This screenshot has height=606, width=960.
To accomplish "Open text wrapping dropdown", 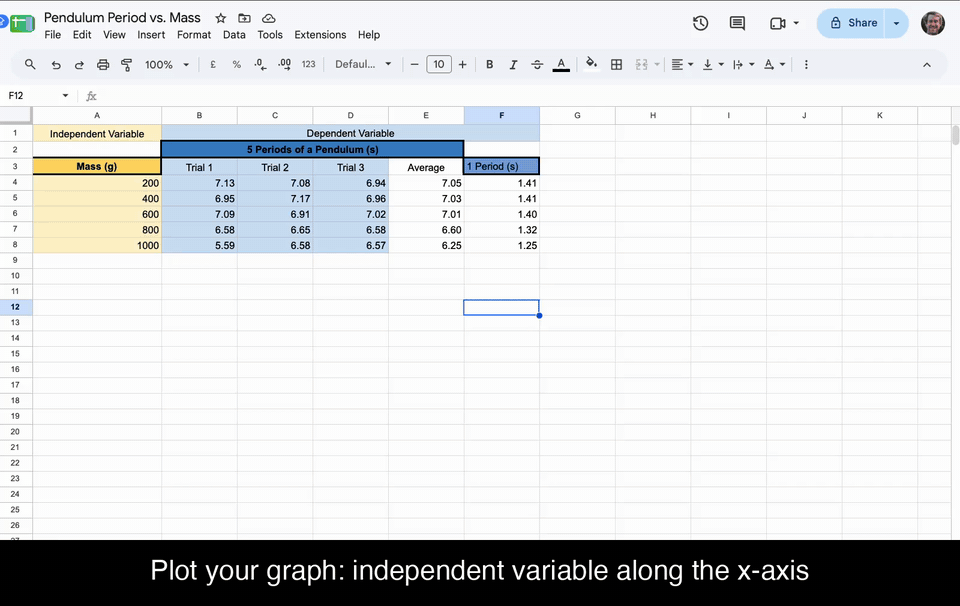I will [x=743, y=64].
